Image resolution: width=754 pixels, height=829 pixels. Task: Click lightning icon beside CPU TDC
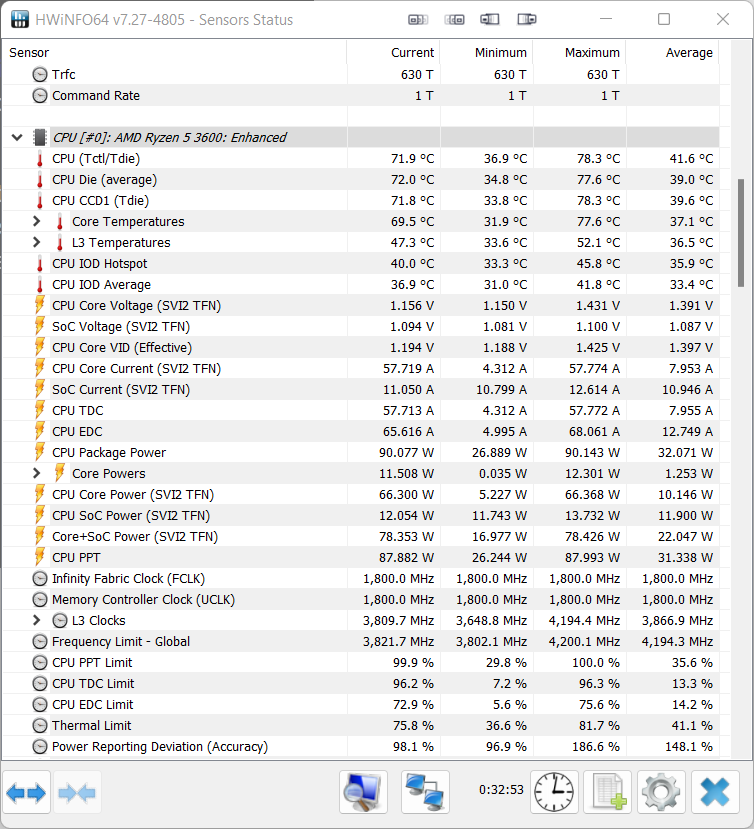pos(40,410)
